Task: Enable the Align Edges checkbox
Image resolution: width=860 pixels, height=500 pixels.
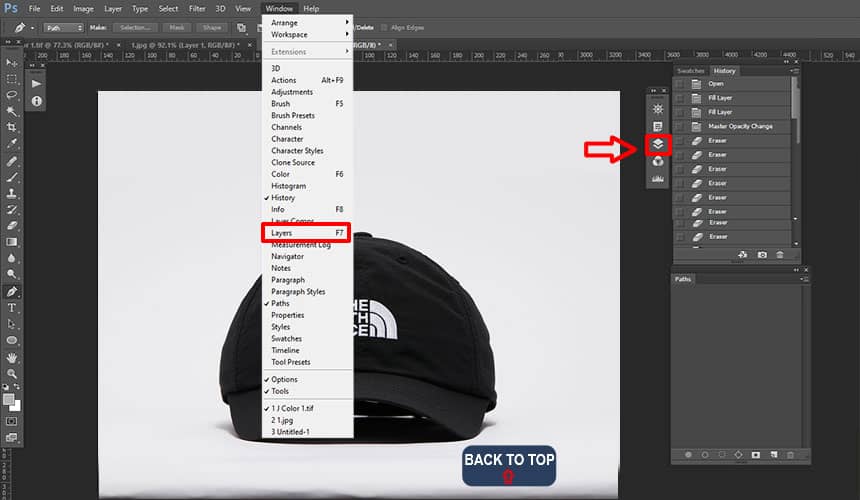Action: (384, 27)
